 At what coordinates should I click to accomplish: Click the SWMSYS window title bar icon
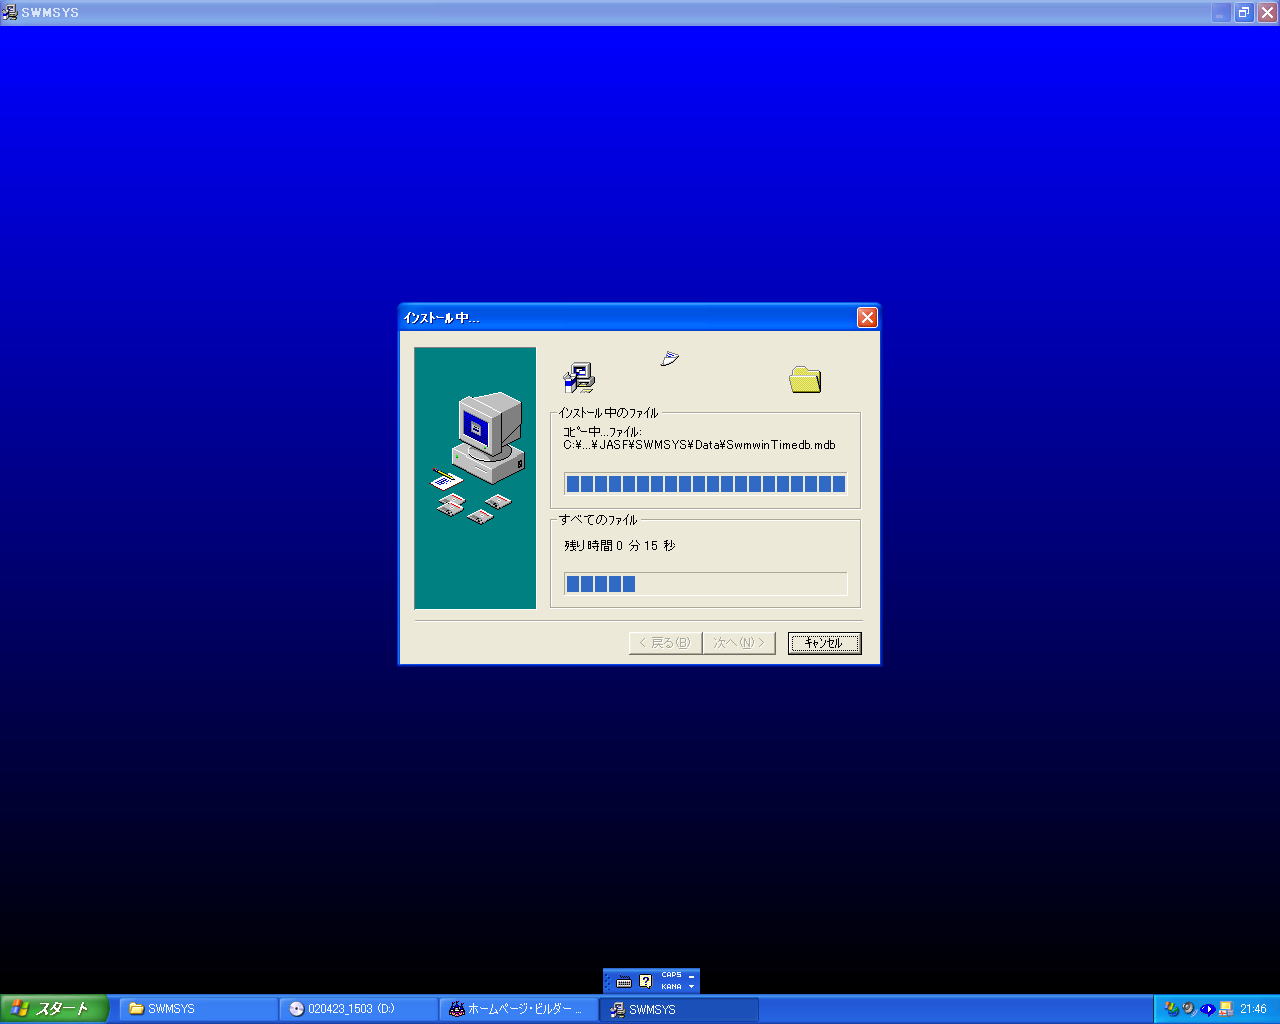coord(10,12)
